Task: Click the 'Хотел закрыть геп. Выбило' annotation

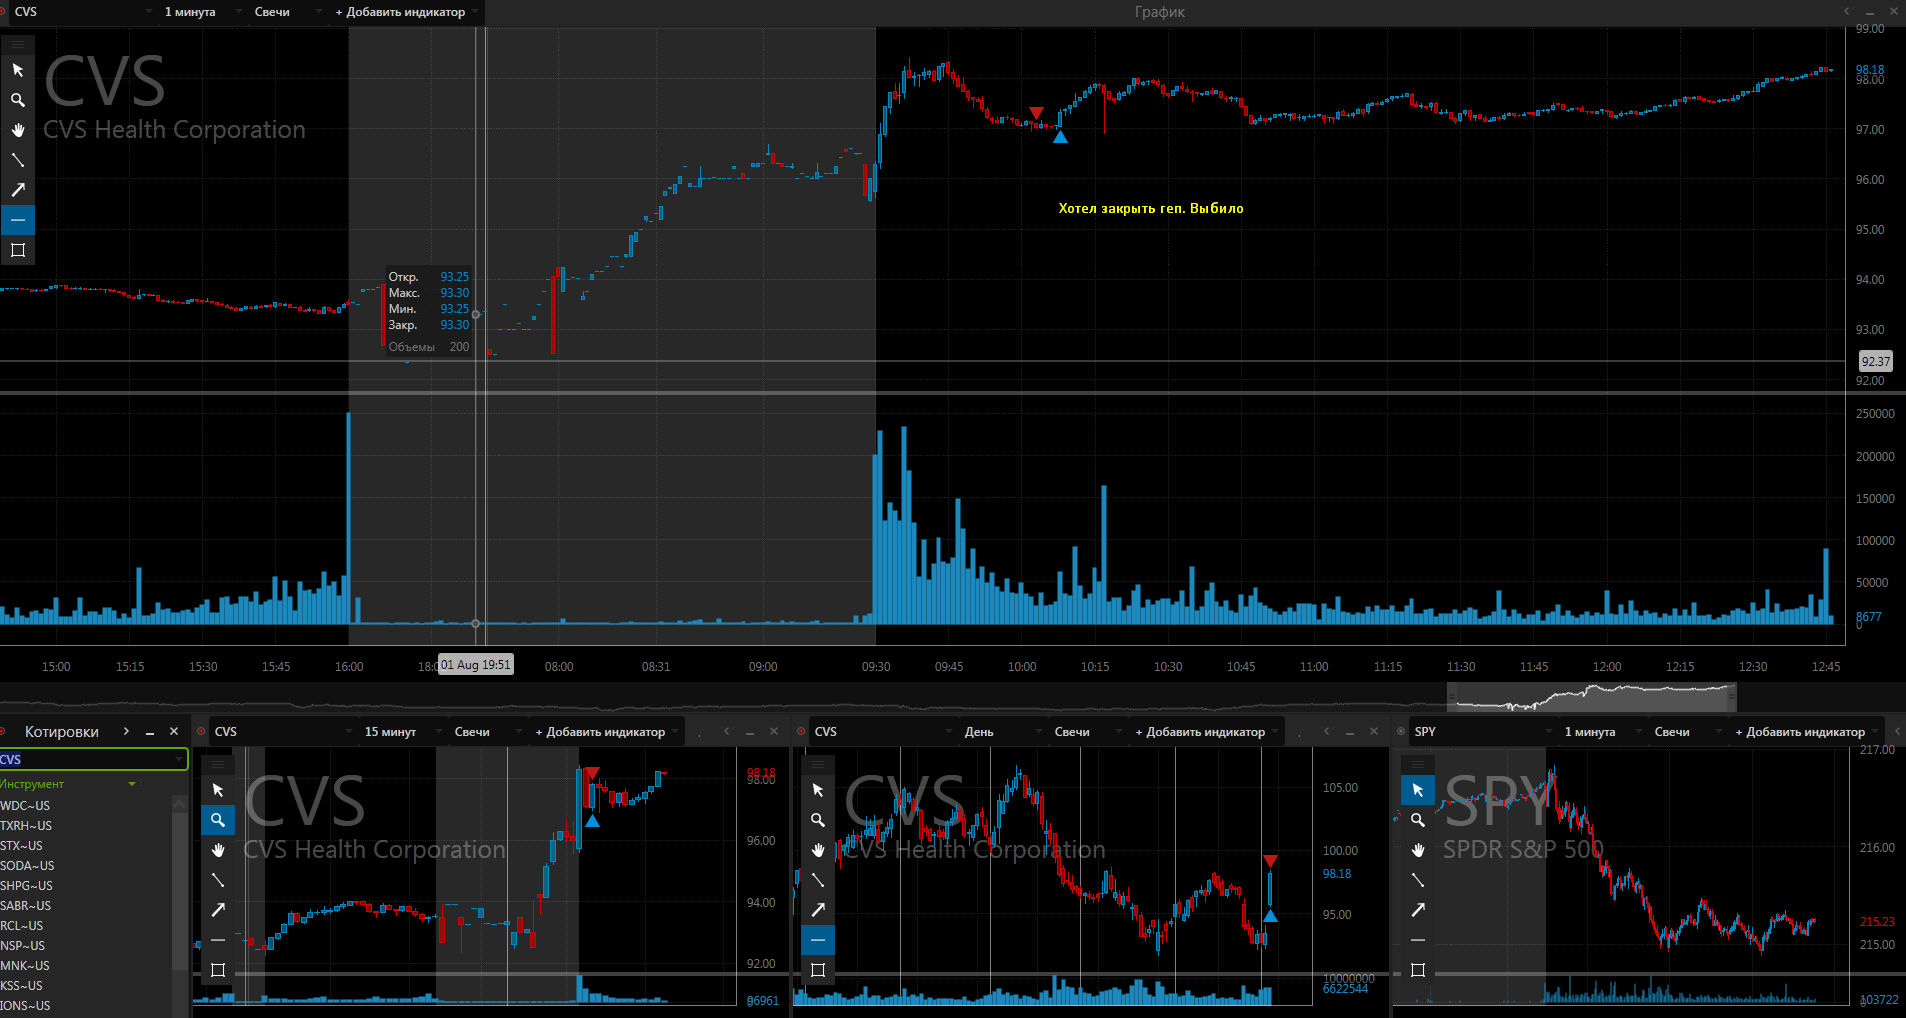Action: click(1151, 208)
